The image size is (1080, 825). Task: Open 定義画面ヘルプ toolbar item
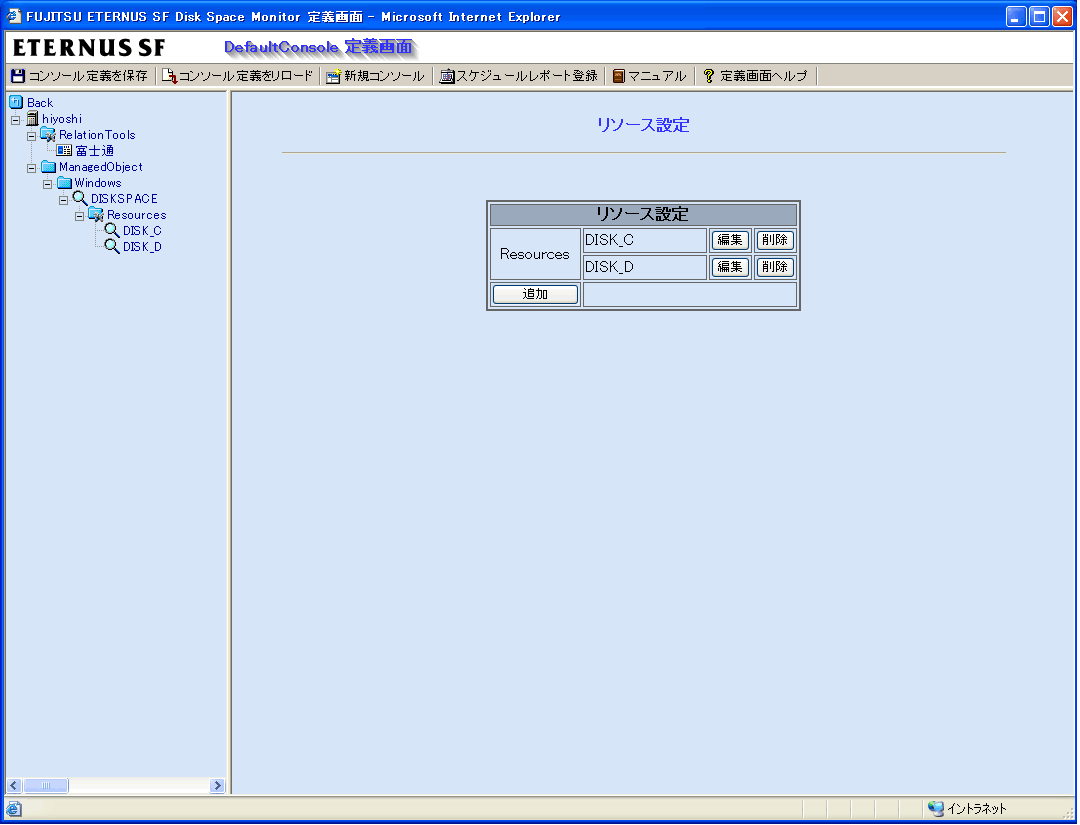(755, 76)
